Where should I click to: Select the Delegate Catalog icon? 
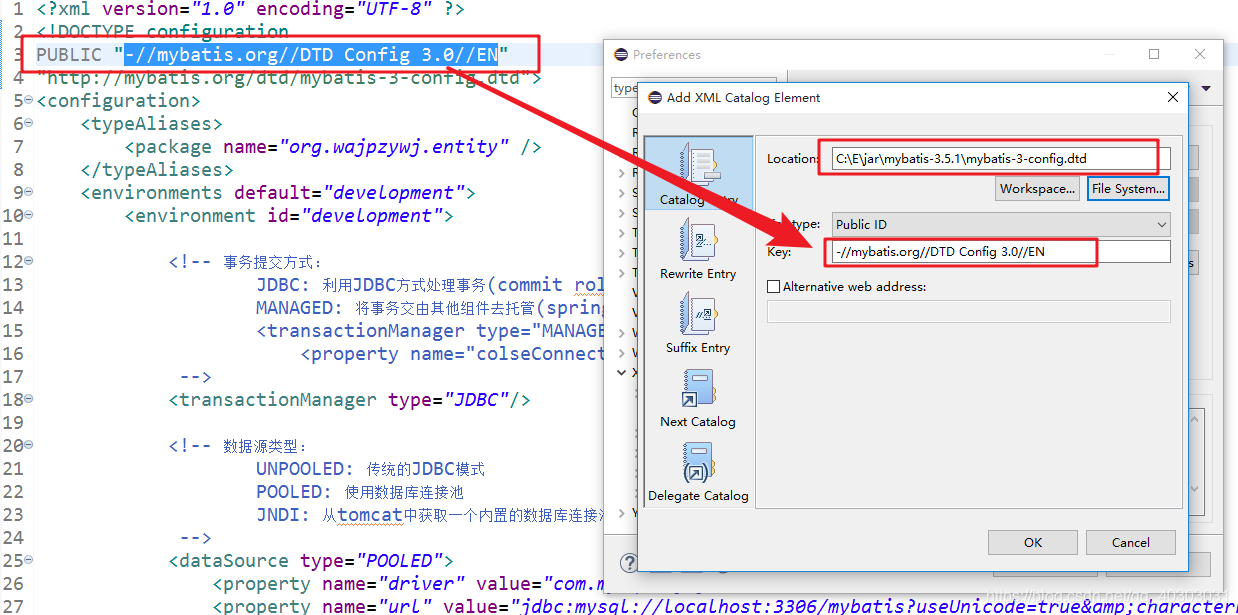698,462
